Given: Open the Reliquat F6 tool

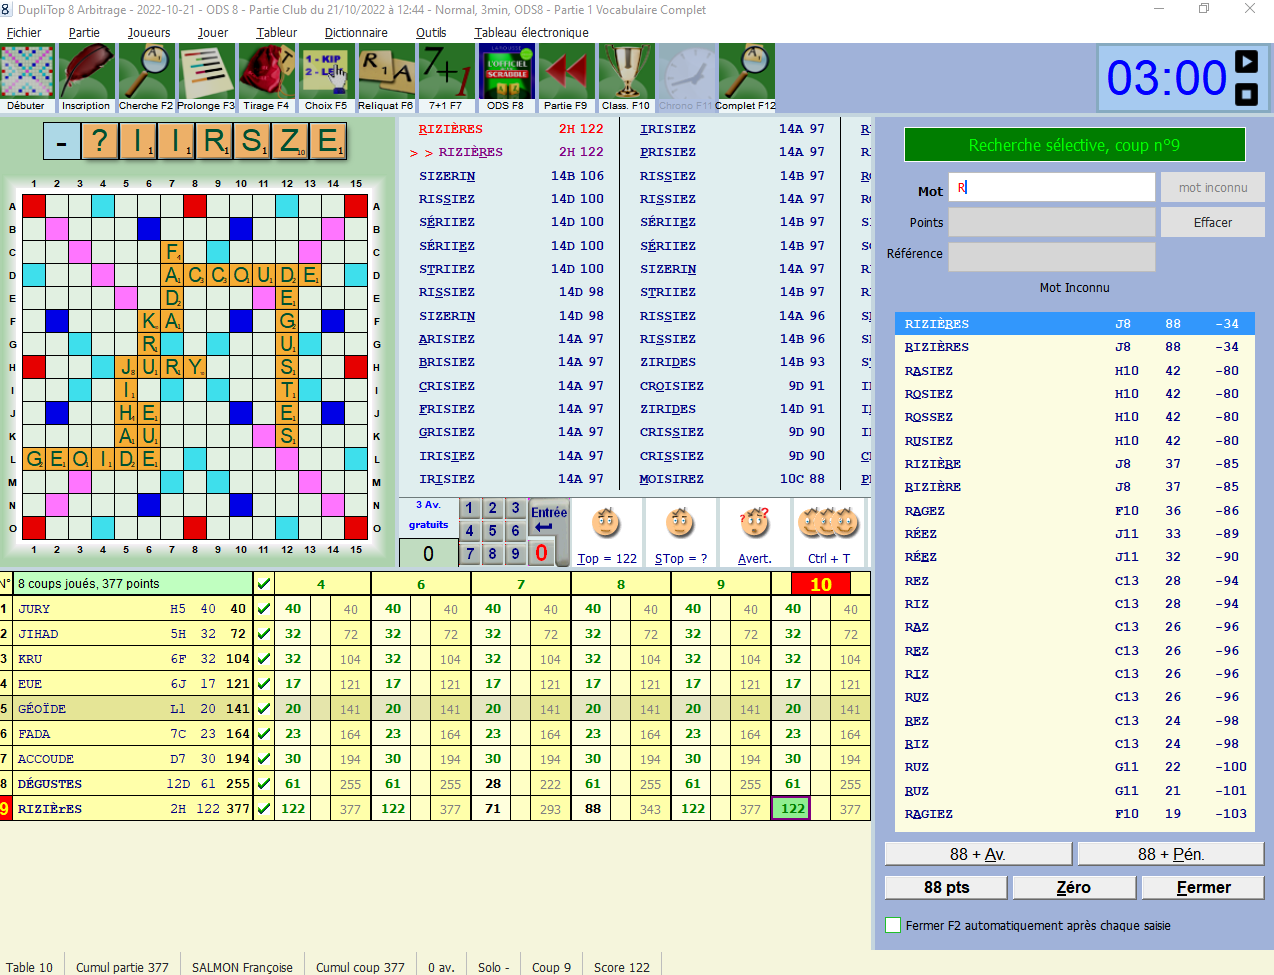Looking at the screenshot, I should (386, 77).
